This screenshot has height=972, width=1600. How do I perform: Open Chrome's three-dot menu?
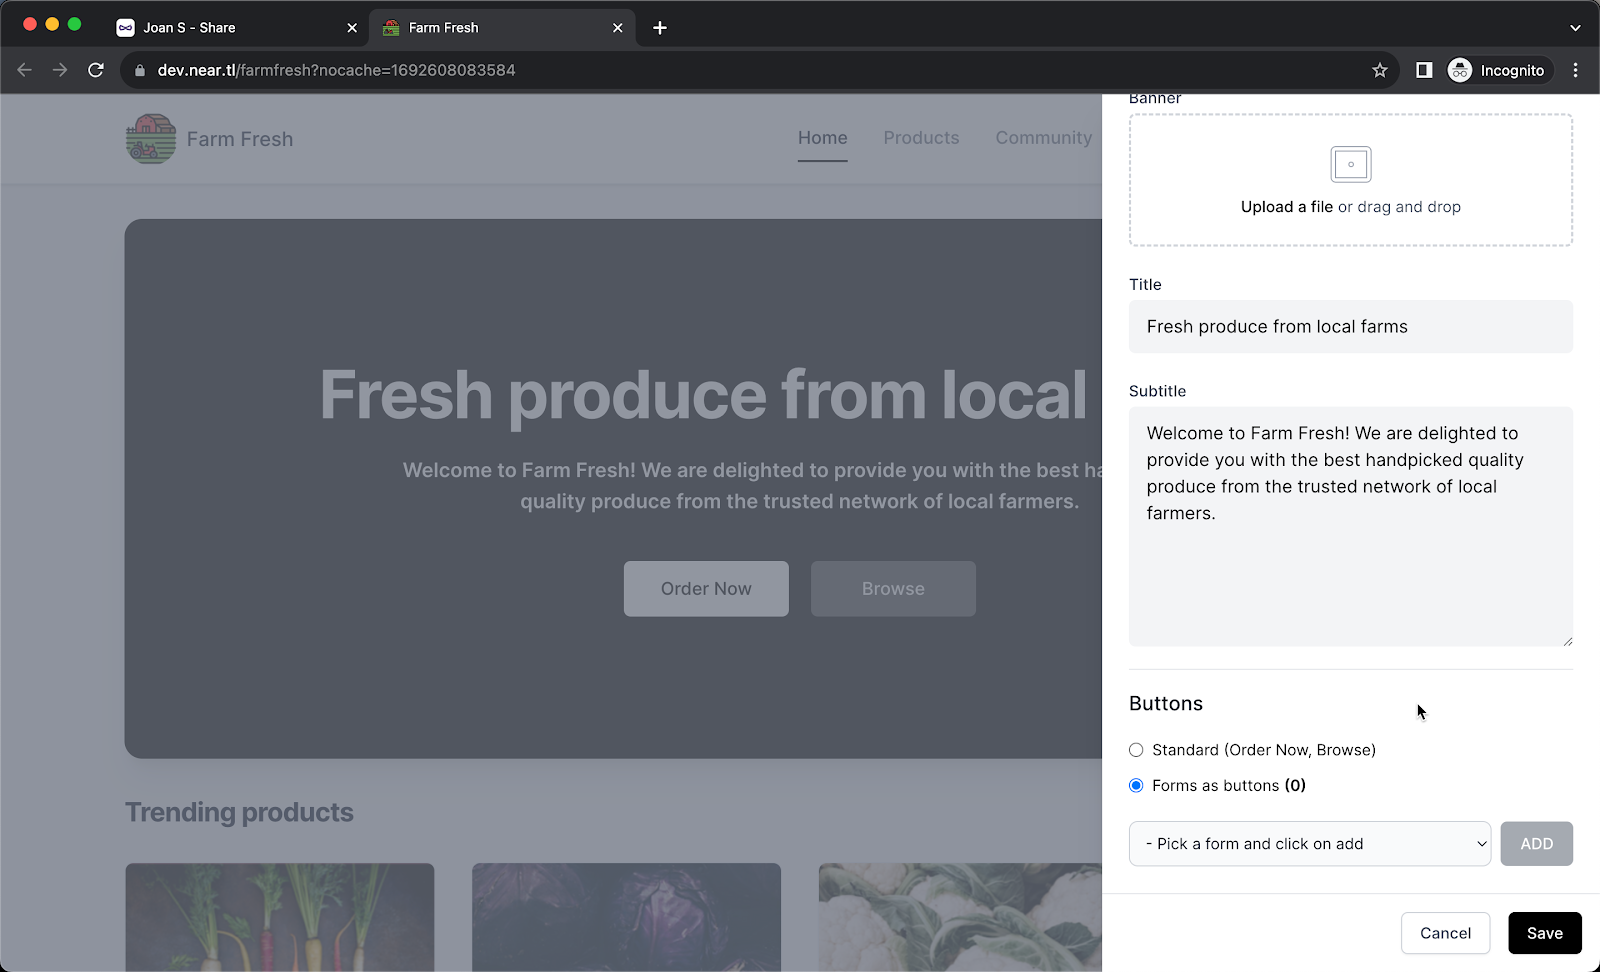pyautogui.click(x=1576, y=70)
